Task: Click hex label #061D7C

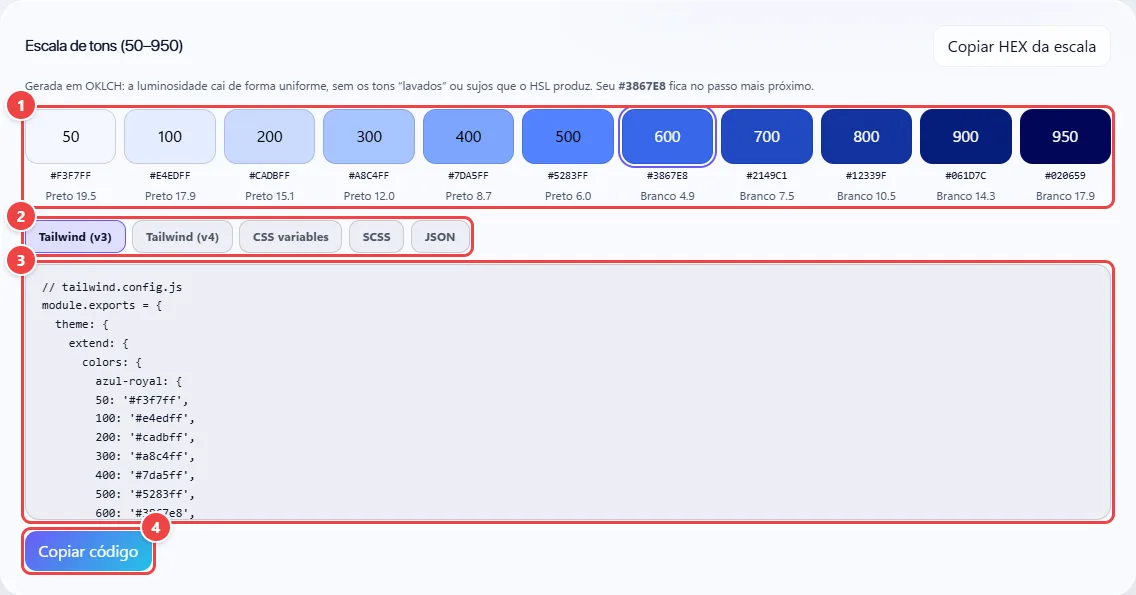Action: click(x=966, y=175)
